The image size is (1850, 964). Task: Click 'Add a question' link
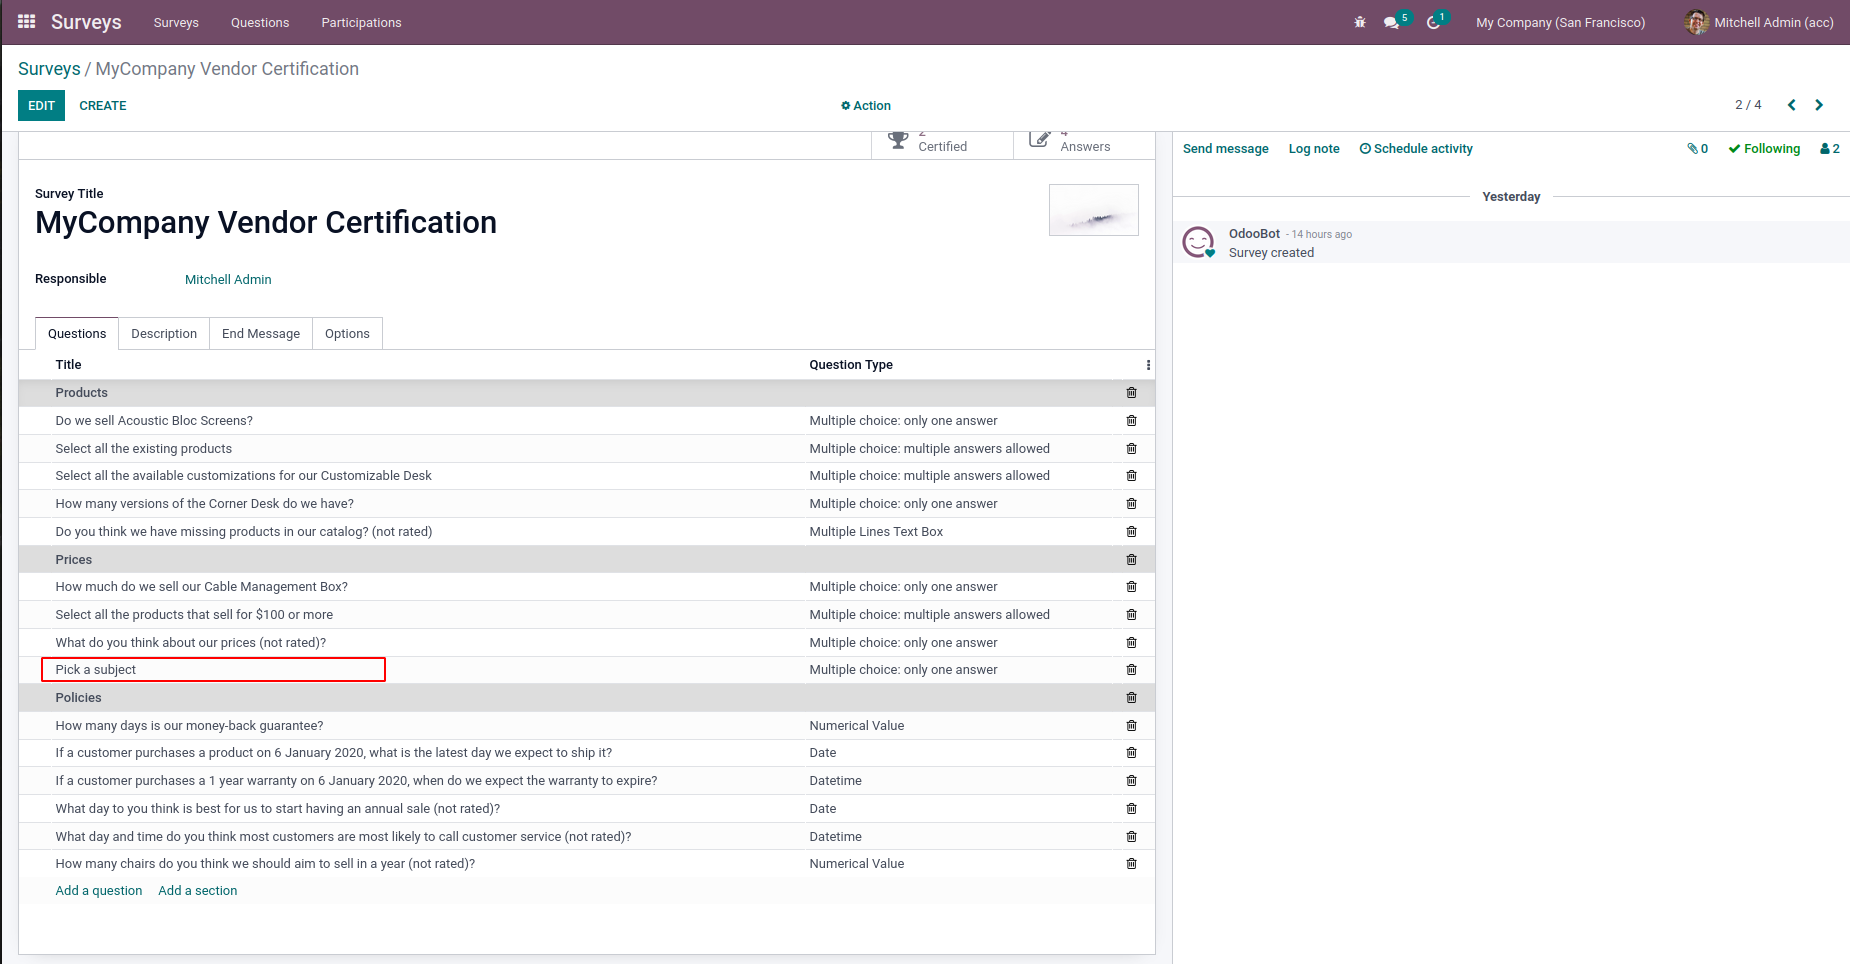click(99, 891)
